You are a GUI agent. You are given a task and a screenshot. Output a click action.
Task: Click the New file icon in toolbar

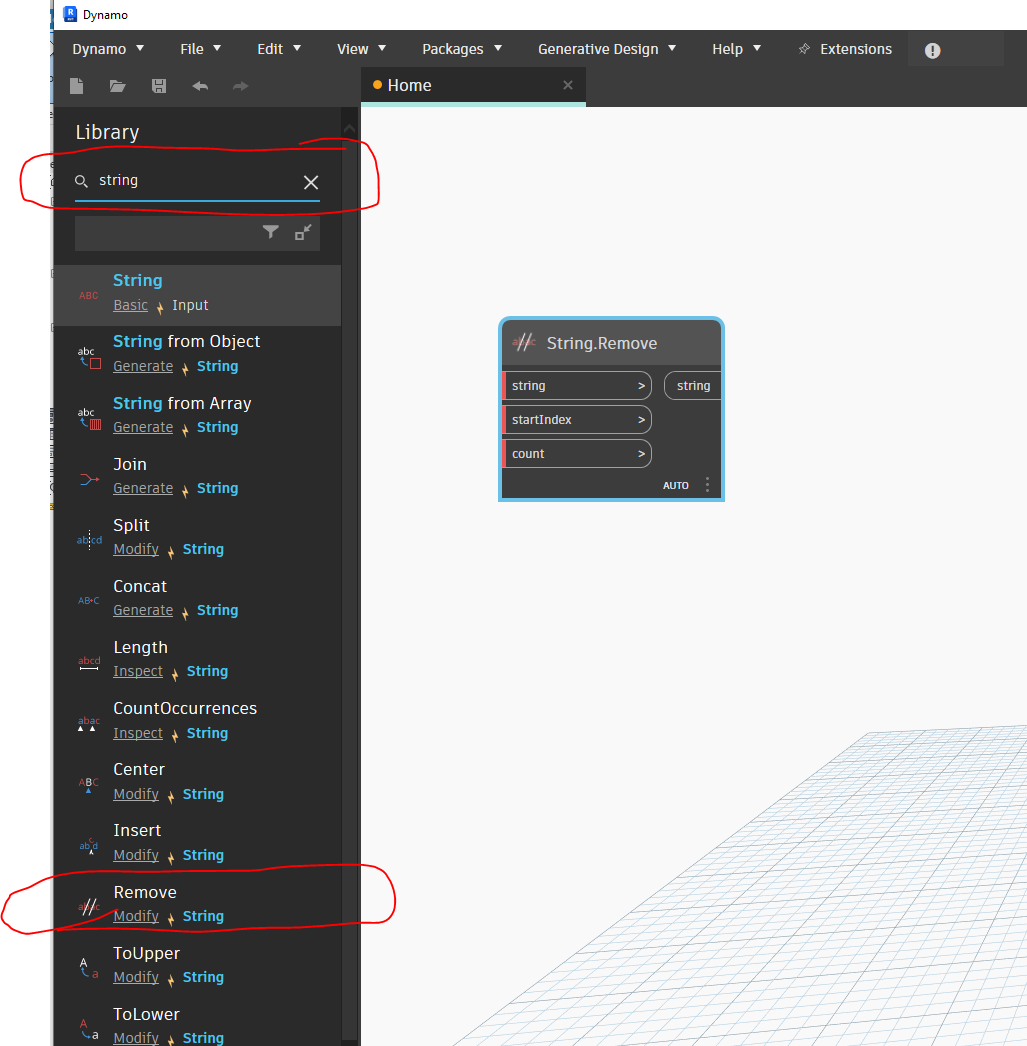tap(77, 86)
